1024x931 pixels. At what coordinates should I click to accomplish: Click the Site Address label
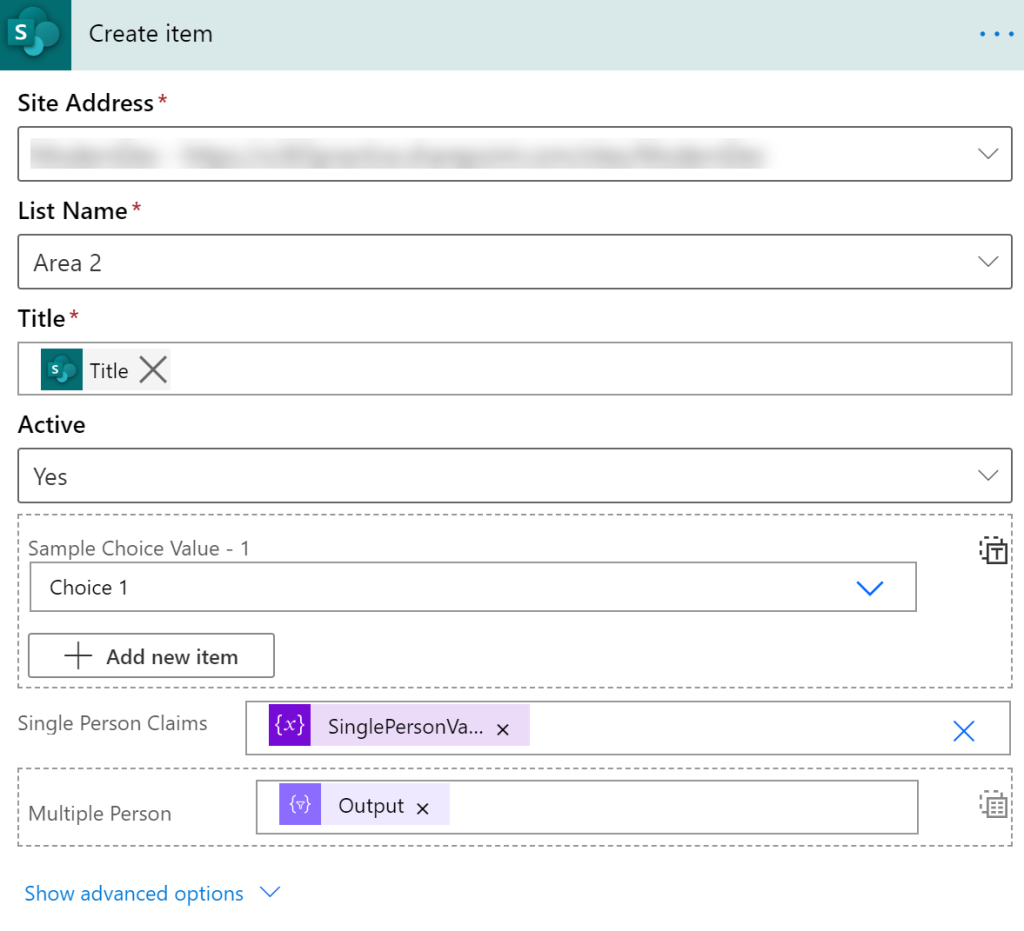86,103
